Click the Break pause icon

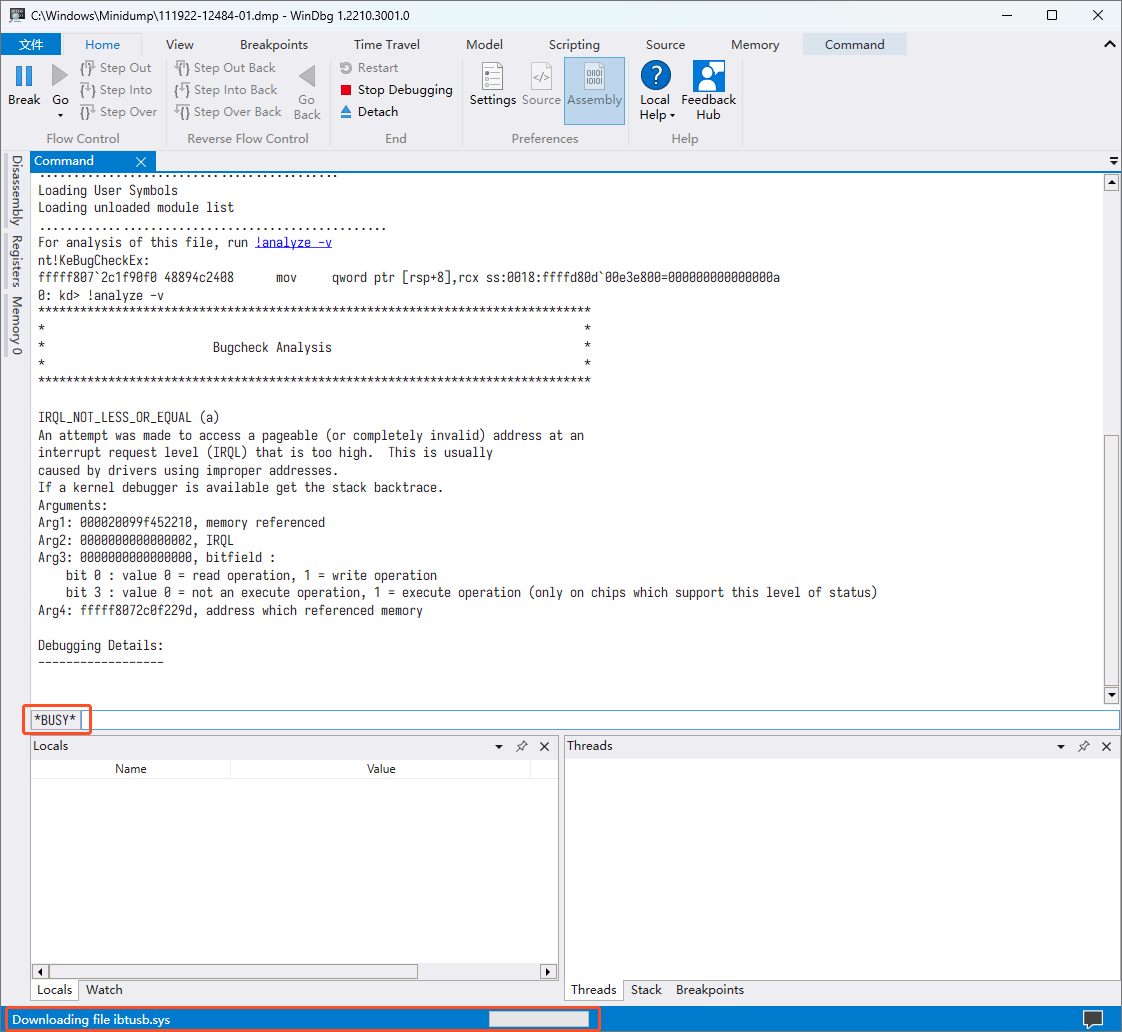pyautogui.click(x=24, y=78)
